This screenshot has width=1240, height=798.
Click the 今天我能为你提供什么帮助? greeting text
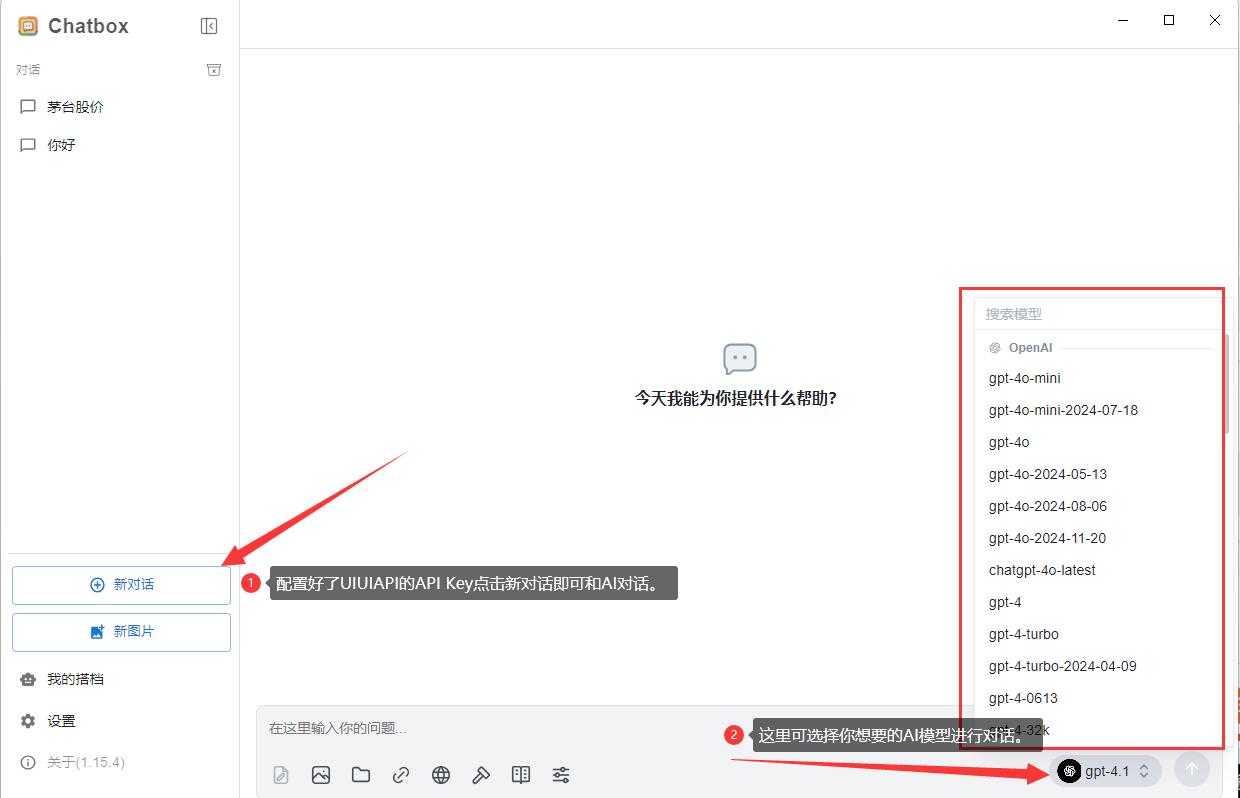[736, 398]
